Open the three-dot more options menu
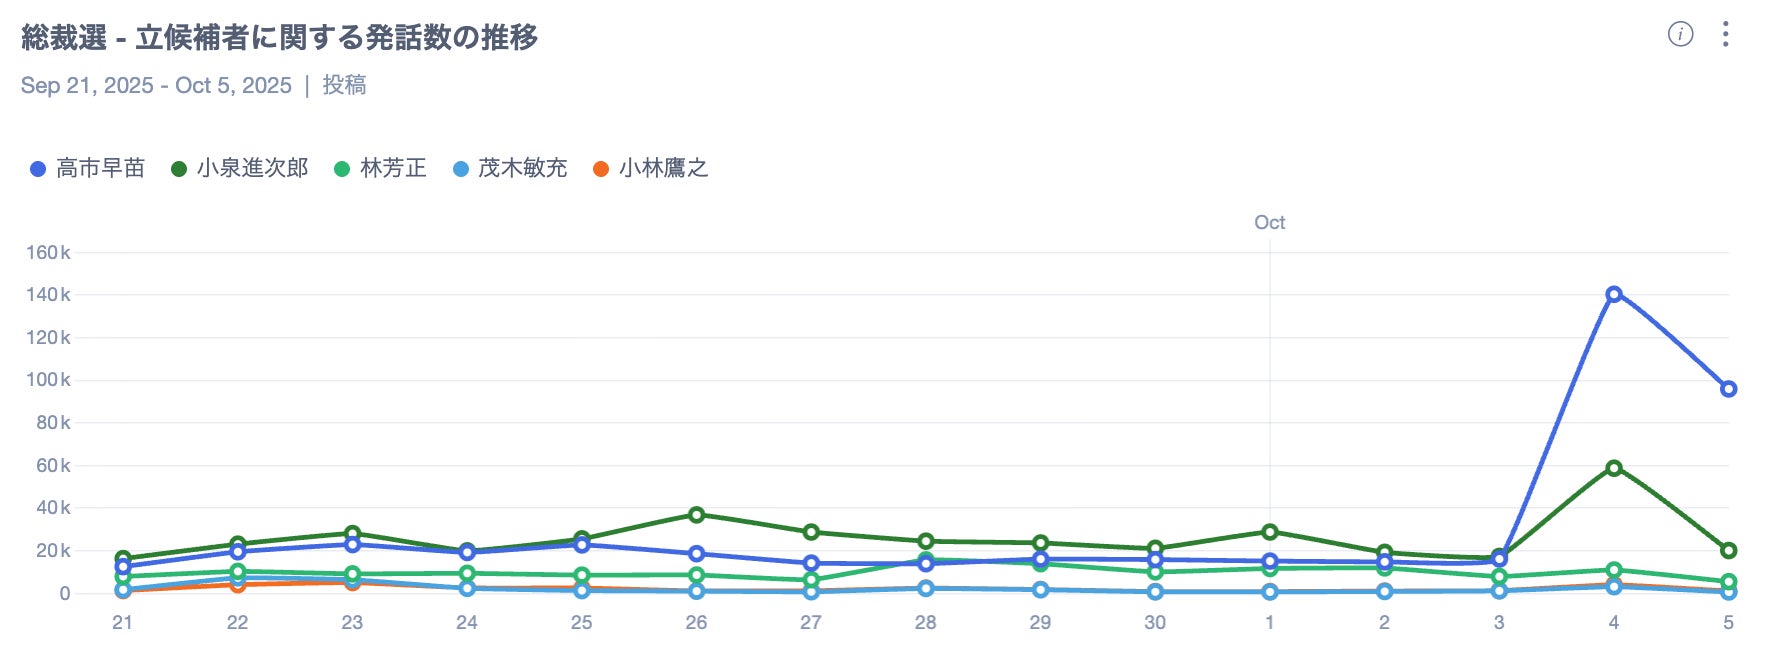The height and width of the screenshot is (658, 1772). 1725,35
